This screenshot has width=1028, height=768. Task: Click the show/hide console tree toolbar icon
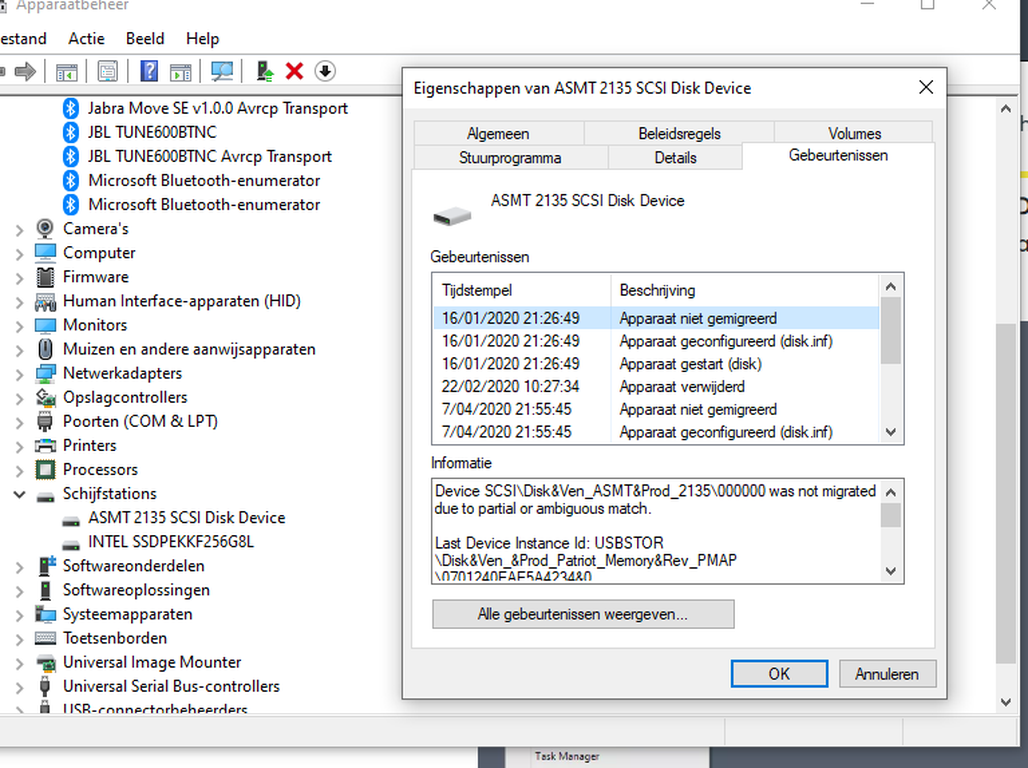[67, 71]
